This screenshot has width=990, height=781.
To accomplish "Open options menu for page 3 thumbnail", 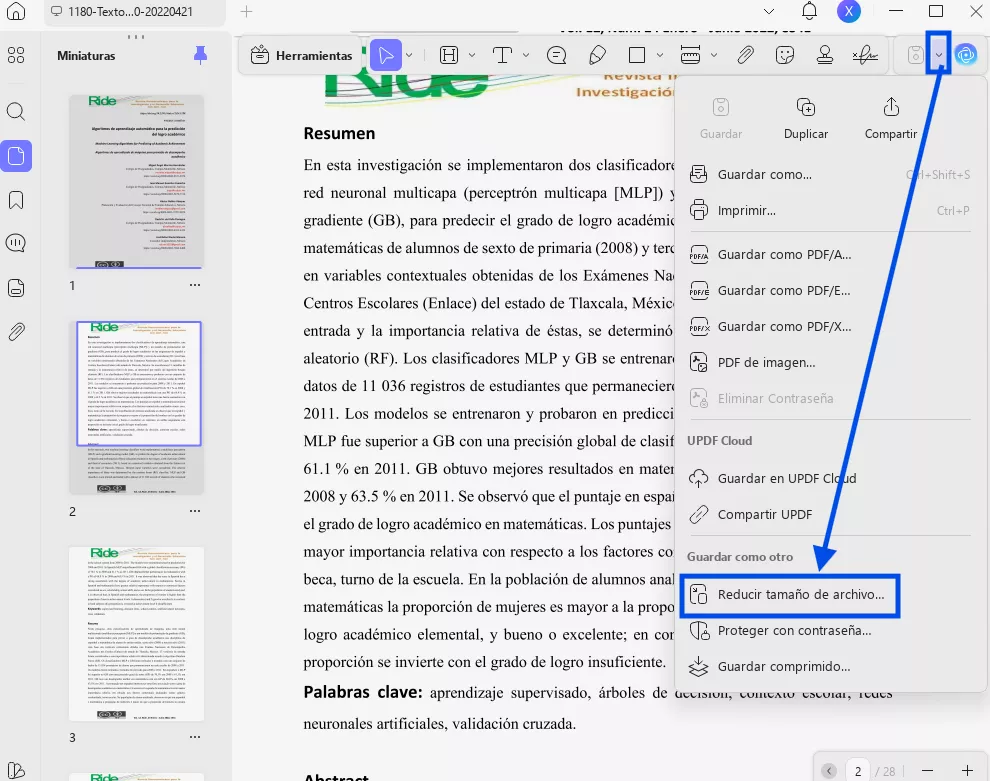I will [x=194, y=737].
